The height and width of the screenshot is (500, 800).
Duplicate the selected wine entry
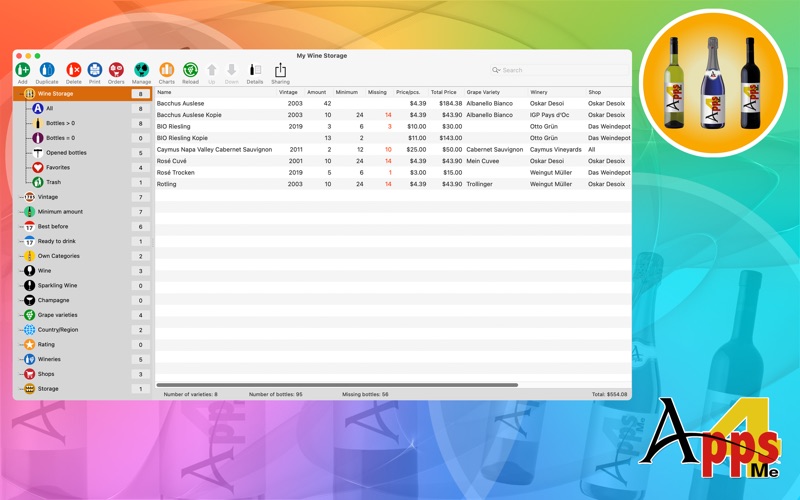(x=47, y=70)
